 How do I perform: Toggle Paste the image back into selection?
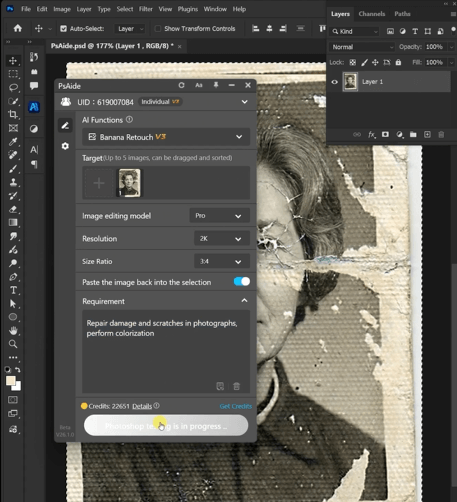point(242,282)
